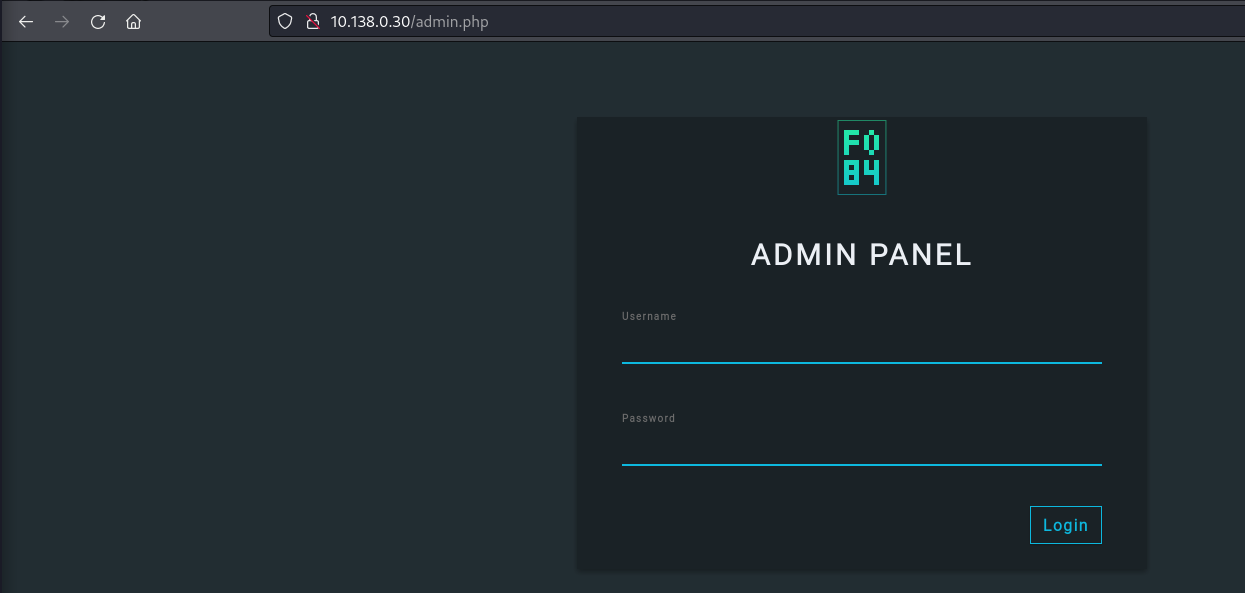The height and width of the screenshot is (593, 1245).
Task: Open the browser home page
Action: [x=133, y=22]
